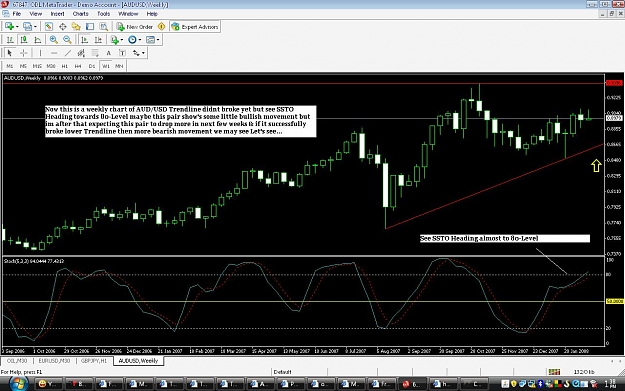Click the yellow diamond info icon

[x=161, y=27]
